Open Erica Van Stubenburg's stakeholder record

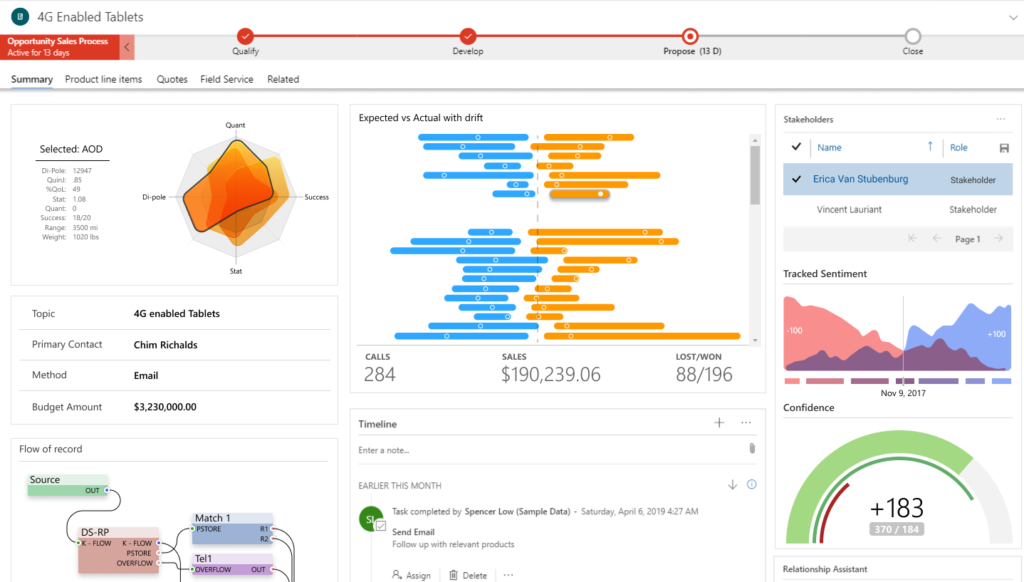tap(860, 178)
